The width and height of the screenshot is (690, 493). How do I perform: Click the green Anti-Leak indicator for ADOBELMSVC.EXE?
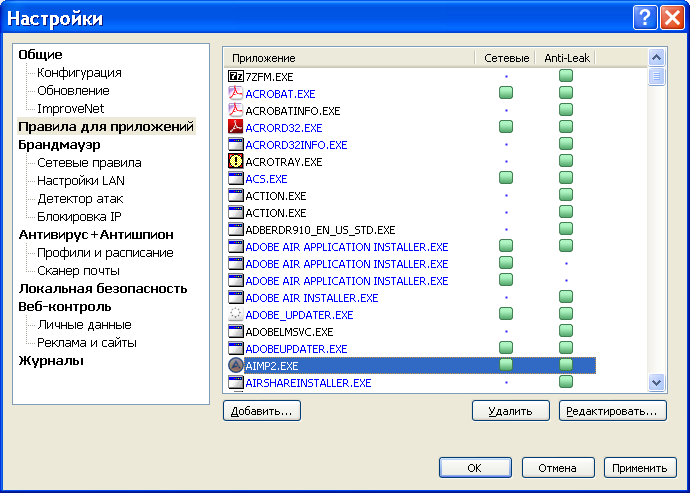click(x=566, y=331)
